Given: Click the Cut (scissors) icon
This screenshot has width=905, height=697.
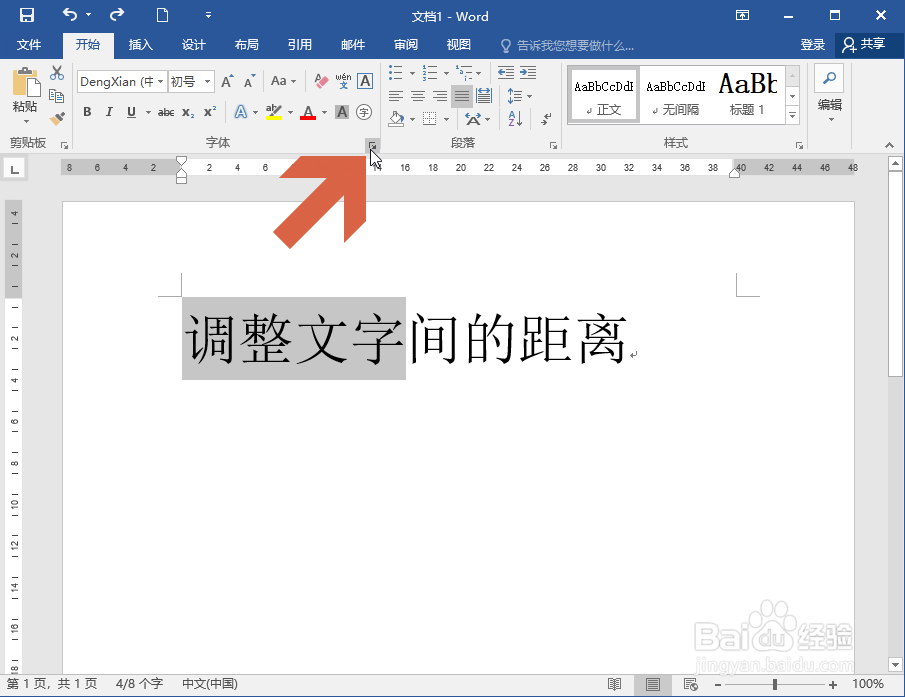Looking at the screenshot, I should 57,73.
